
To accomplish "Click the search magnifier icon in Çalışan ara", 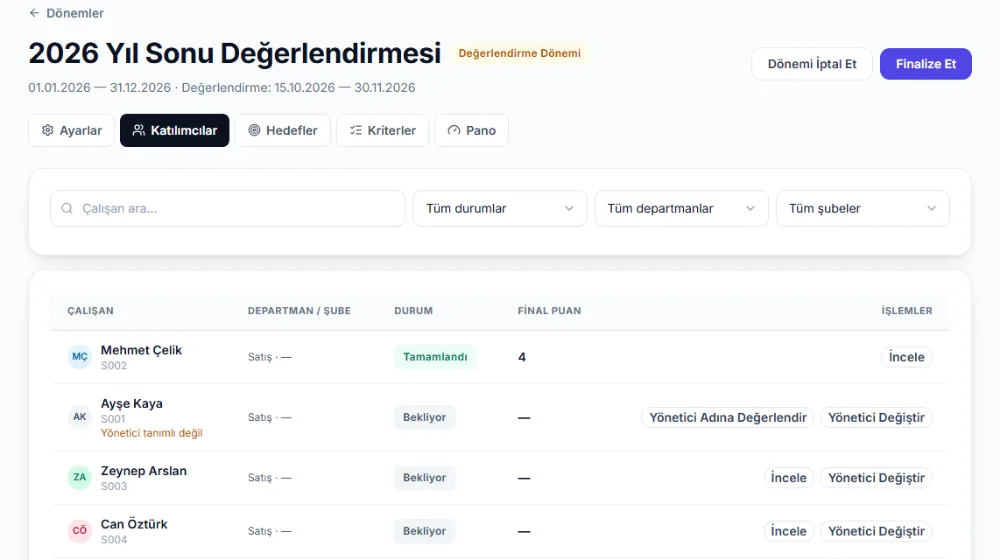I will (x=67, y=209).
